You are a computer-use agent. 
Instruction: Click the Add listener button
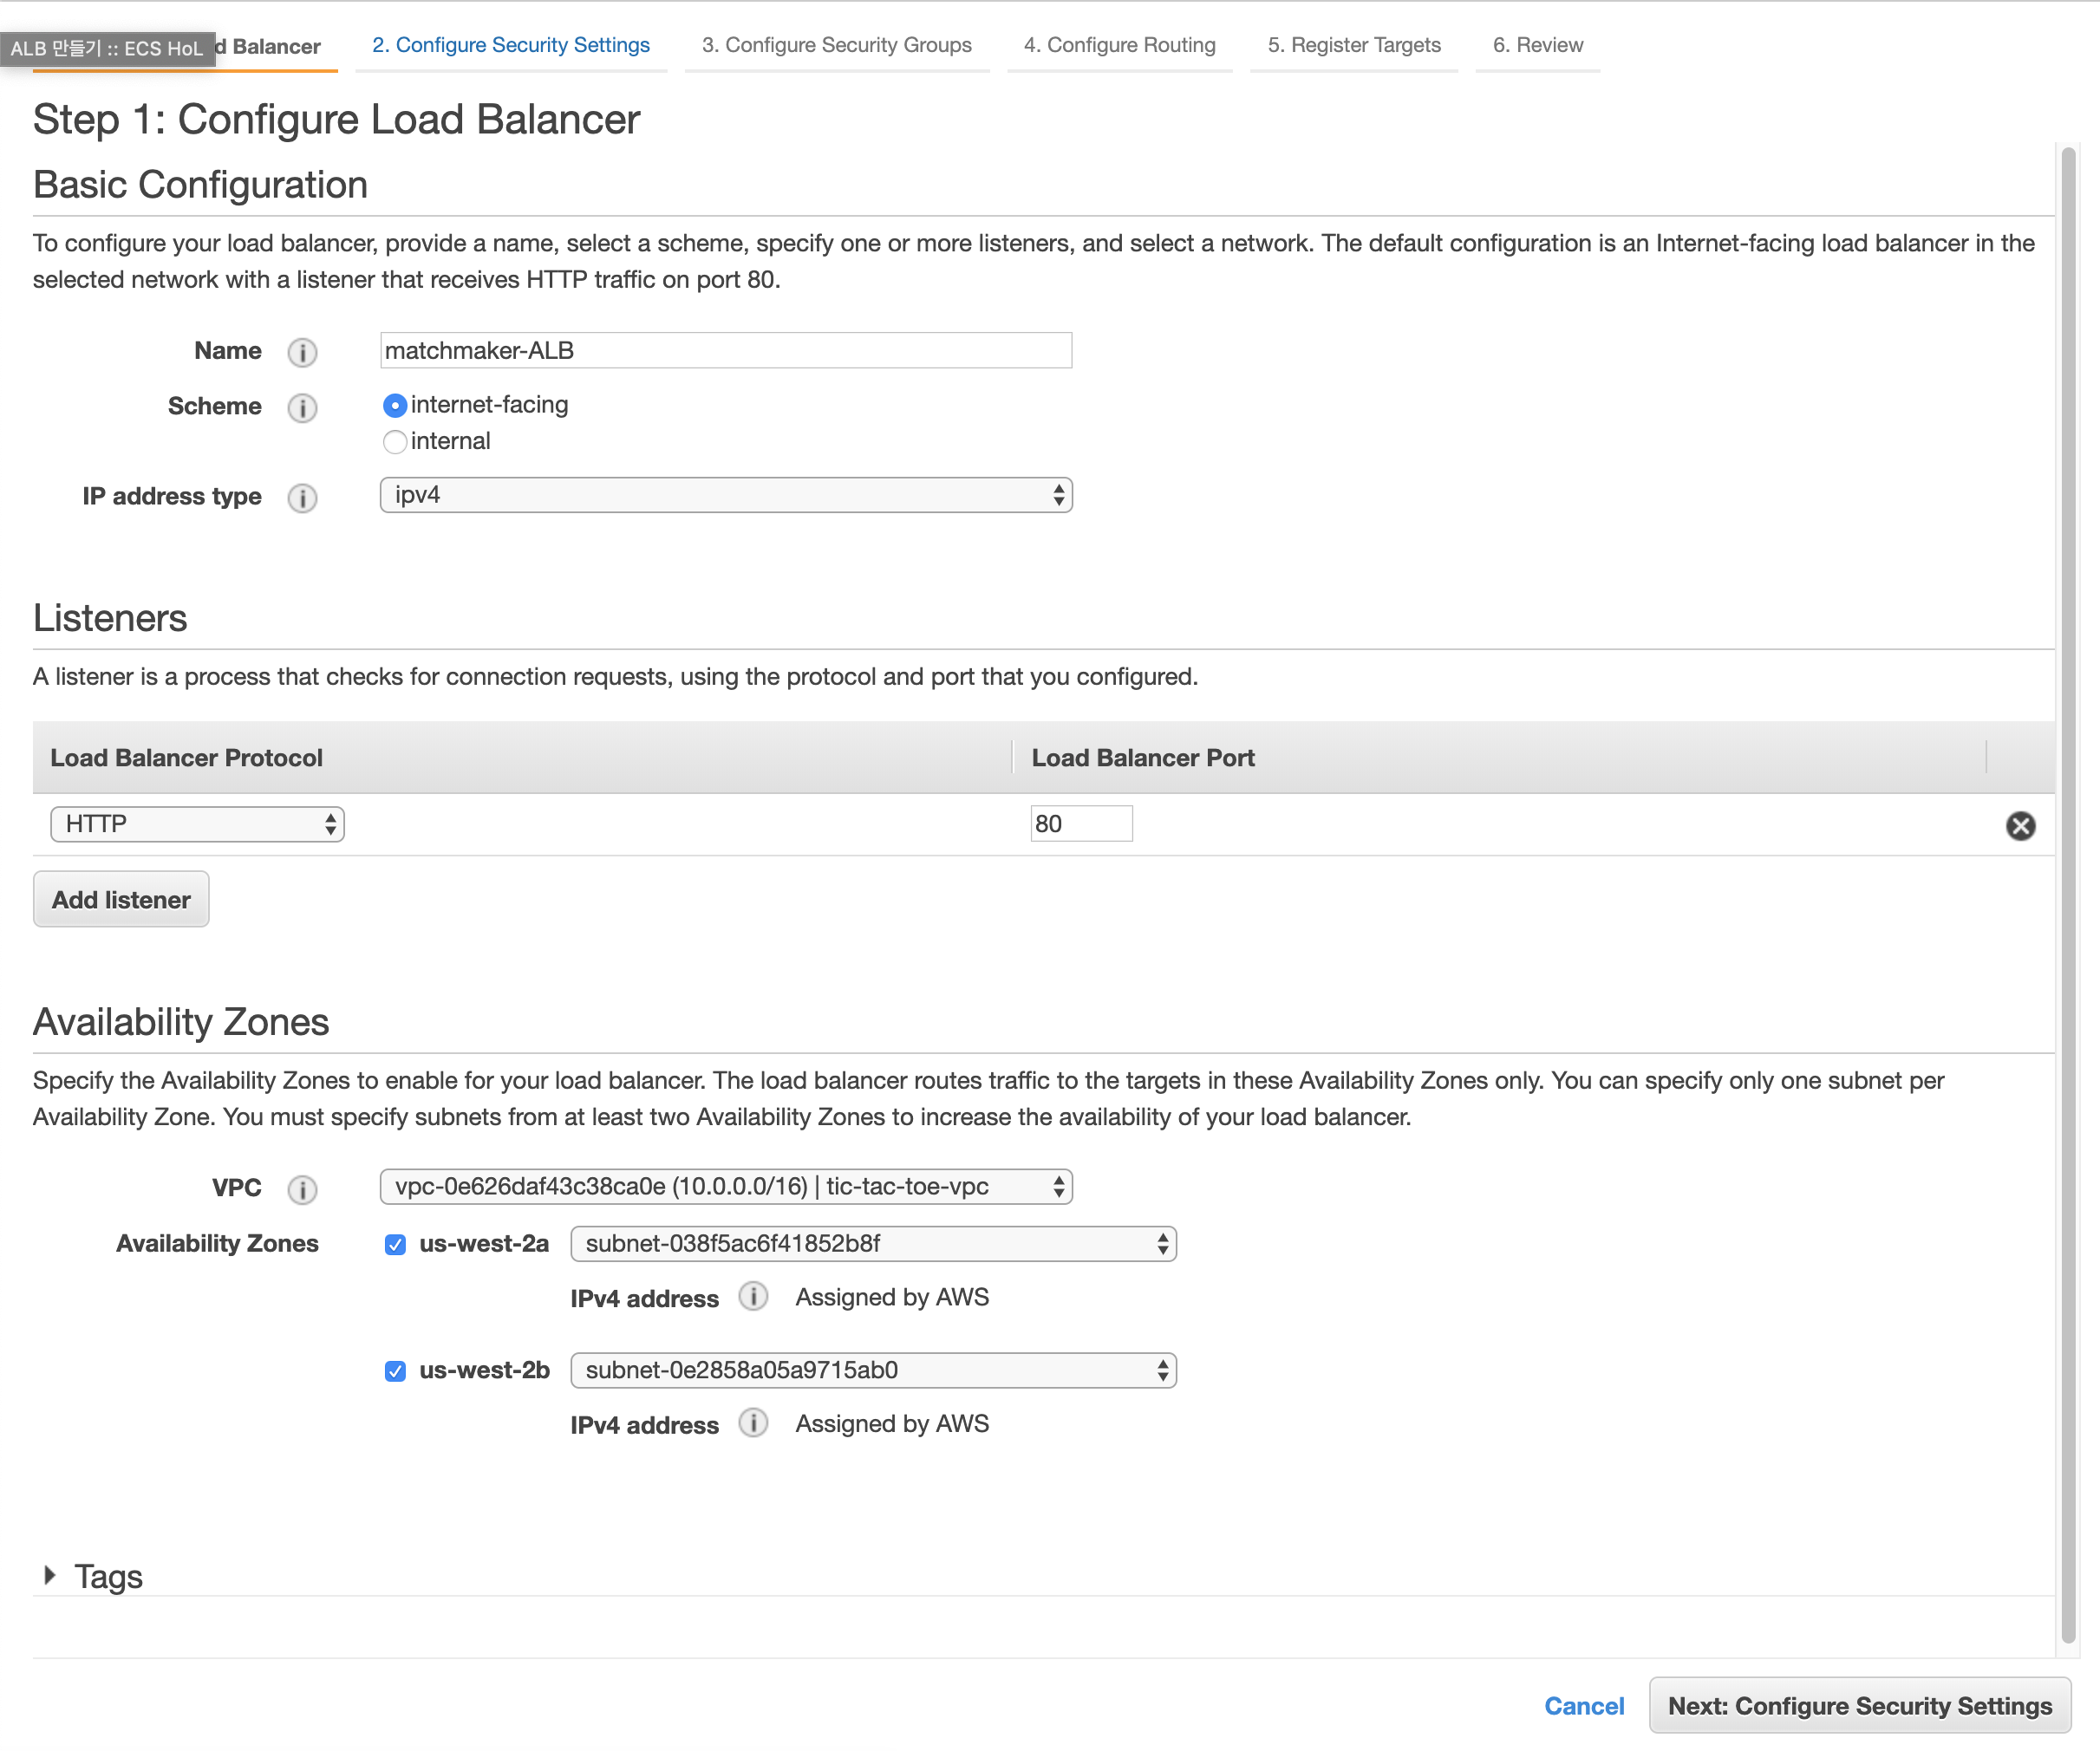point(121,899)
